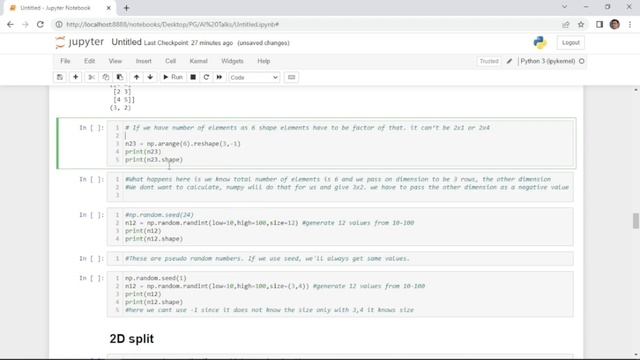Open the cell type Code dropdown
The height and width of the screenshot is (360, 640).
(x=254, y=78)
